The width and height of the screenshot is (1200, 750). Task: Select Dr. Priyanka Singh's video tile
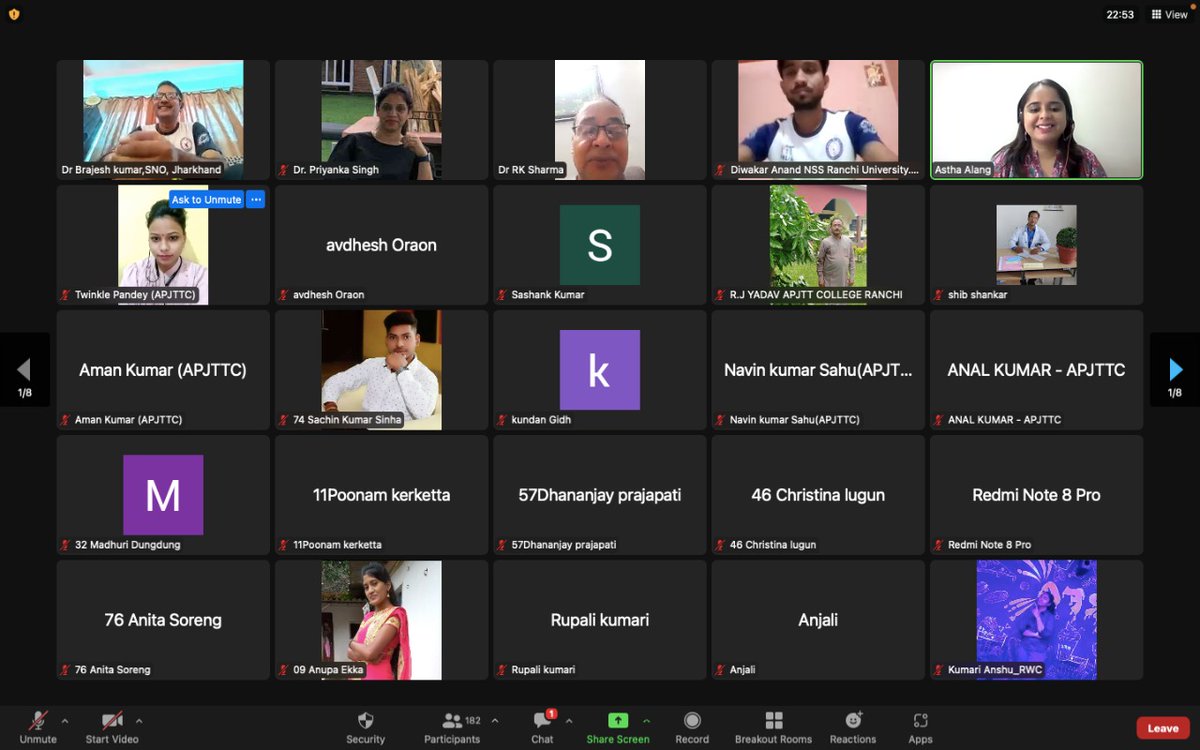(382, 120)
